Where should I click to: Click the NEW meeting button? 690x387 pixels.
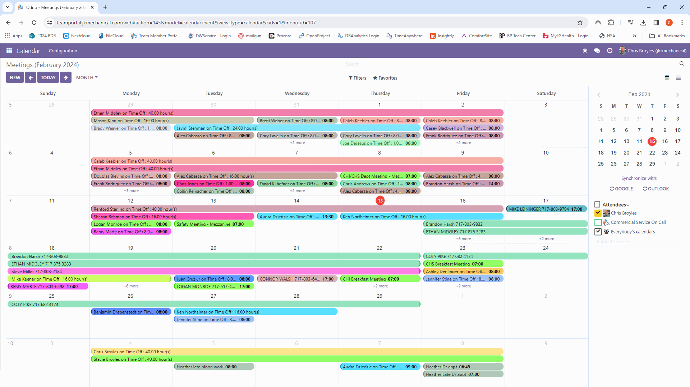15,77
